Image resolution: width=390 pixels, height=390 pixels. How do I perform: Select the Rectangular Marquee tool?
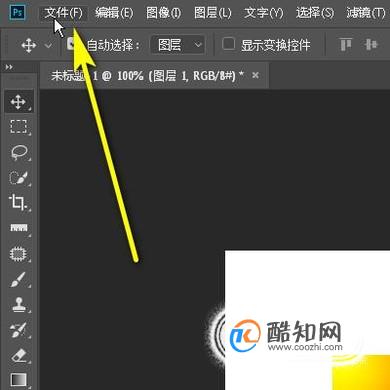19,127
